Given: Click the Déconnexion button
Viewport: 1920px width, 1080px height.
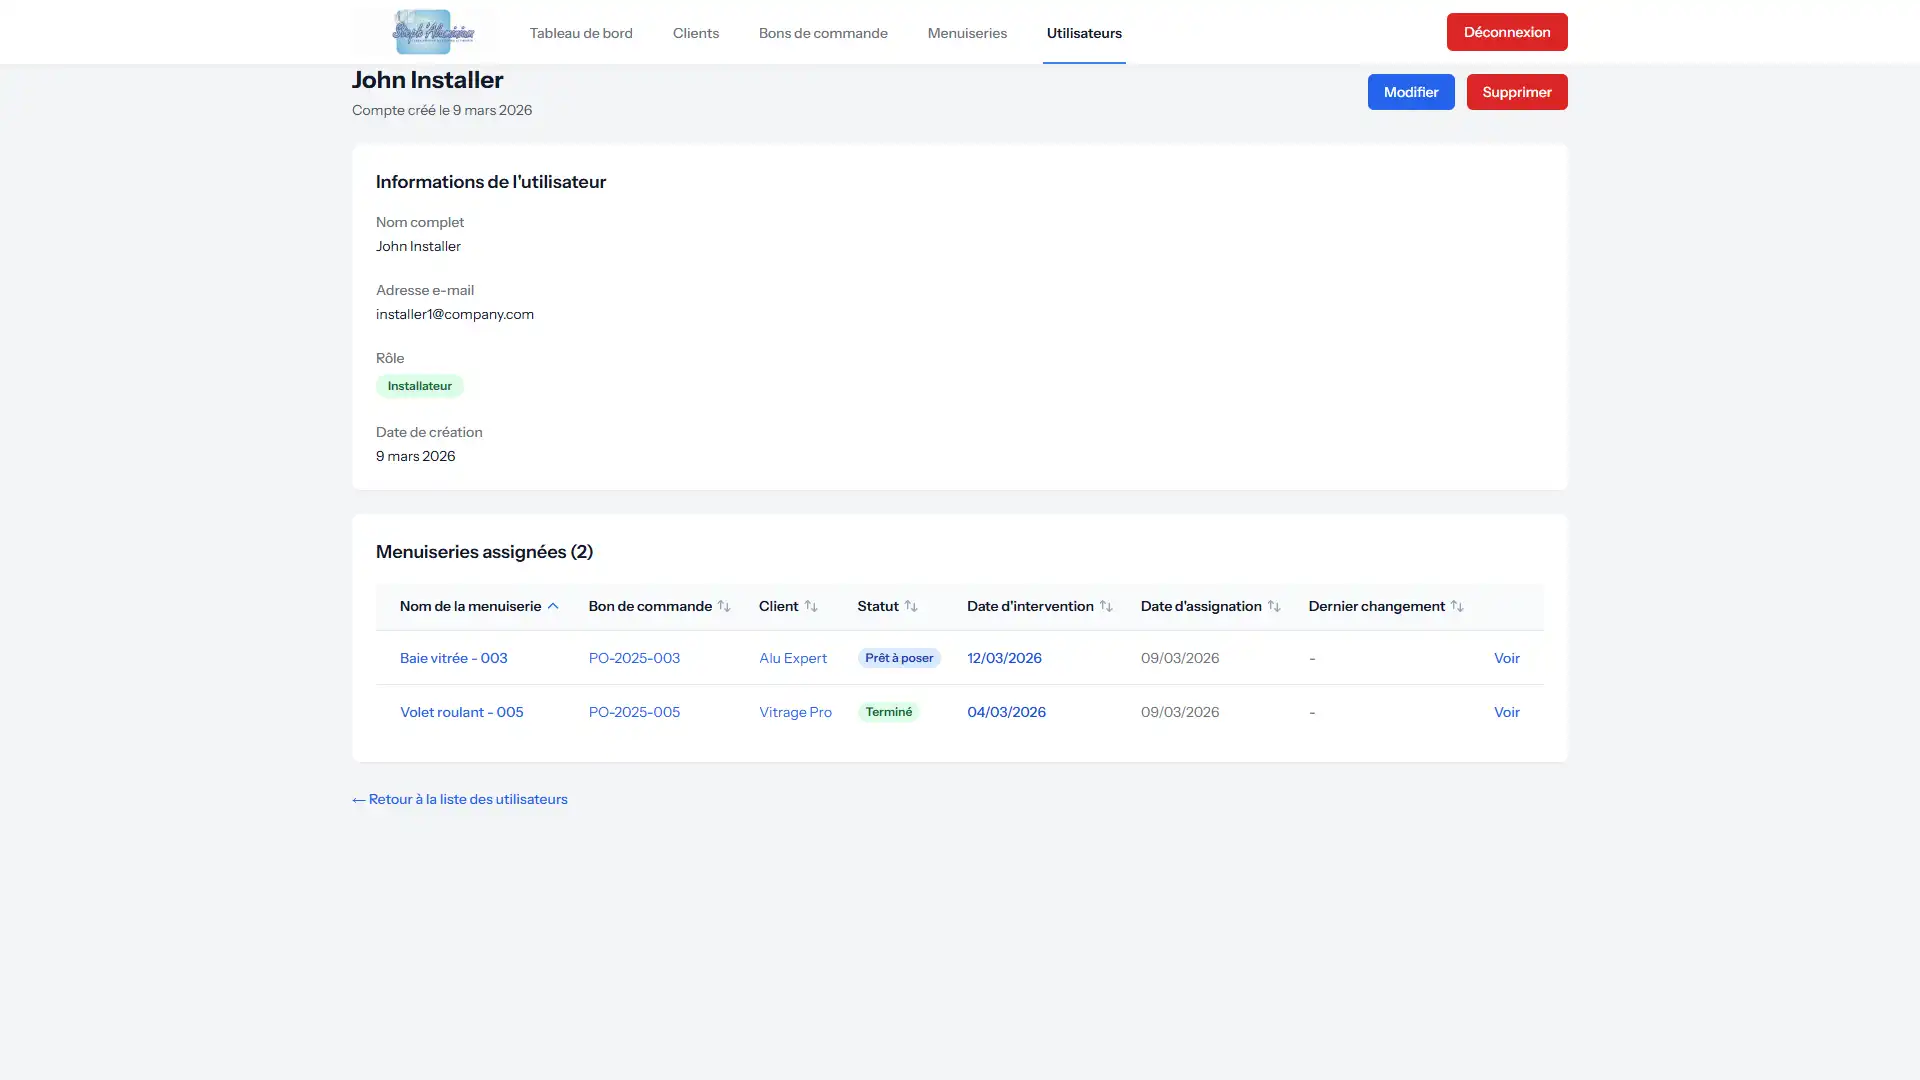Looking at the screenshot, I should (1506, 32).
